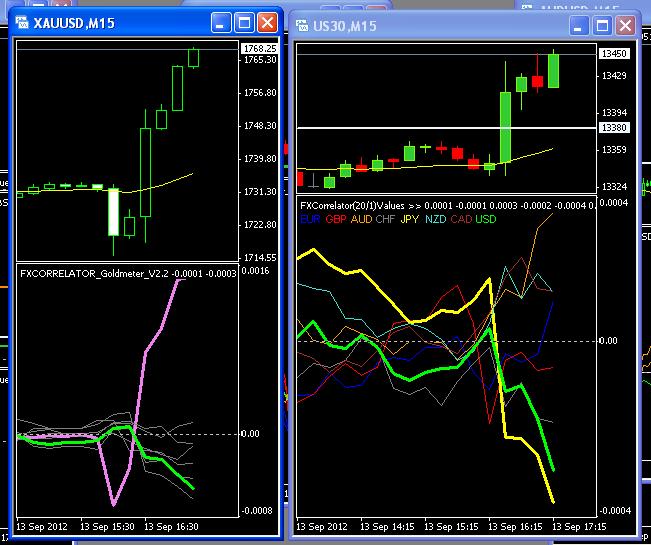Click the US30 window chart icon
Screen dimensions: 651x545
click(x=302, y=26)
